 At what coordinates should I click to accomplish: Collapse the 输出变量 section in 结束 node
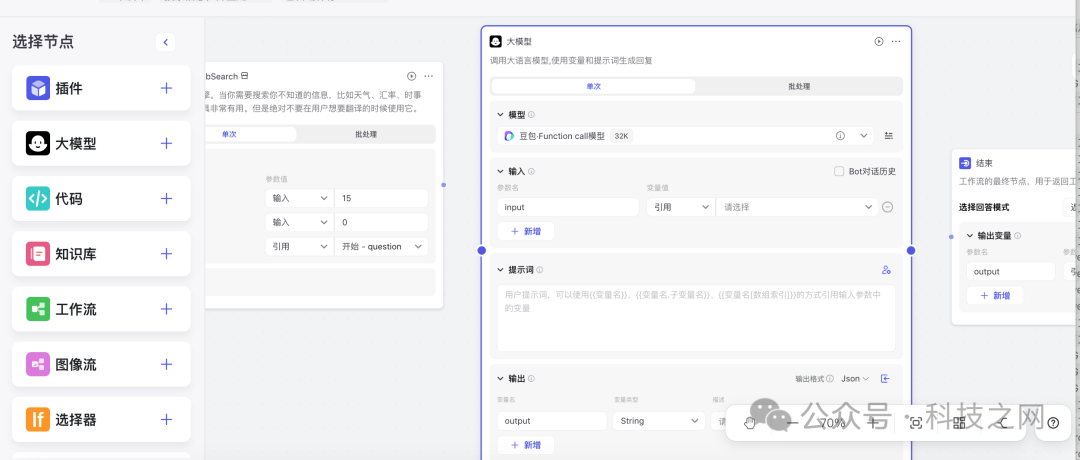point(970,236)
